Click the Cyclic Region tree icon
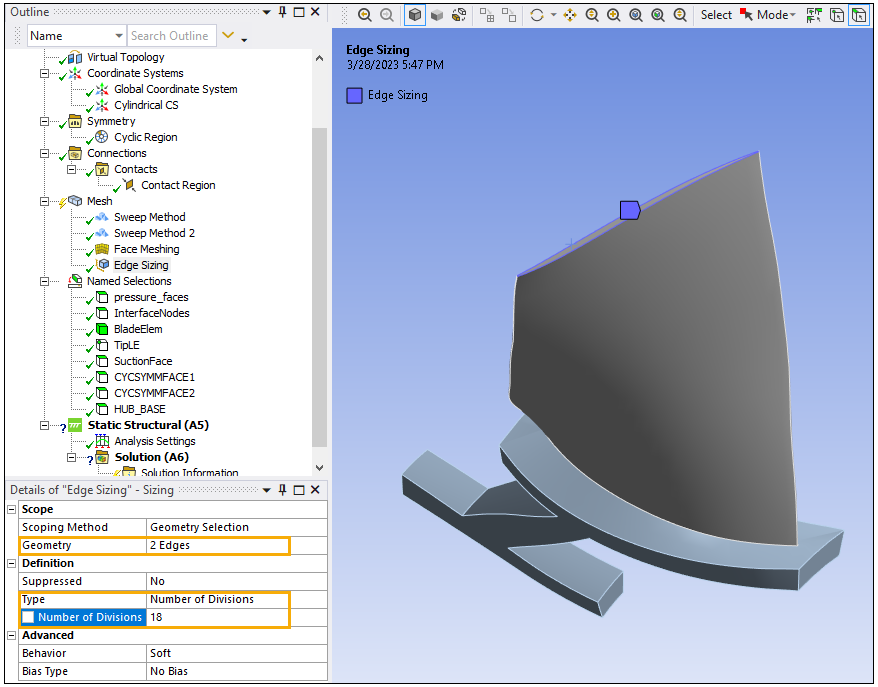The height and width of the screenshot is (687, 878). [x=101, y=137]
